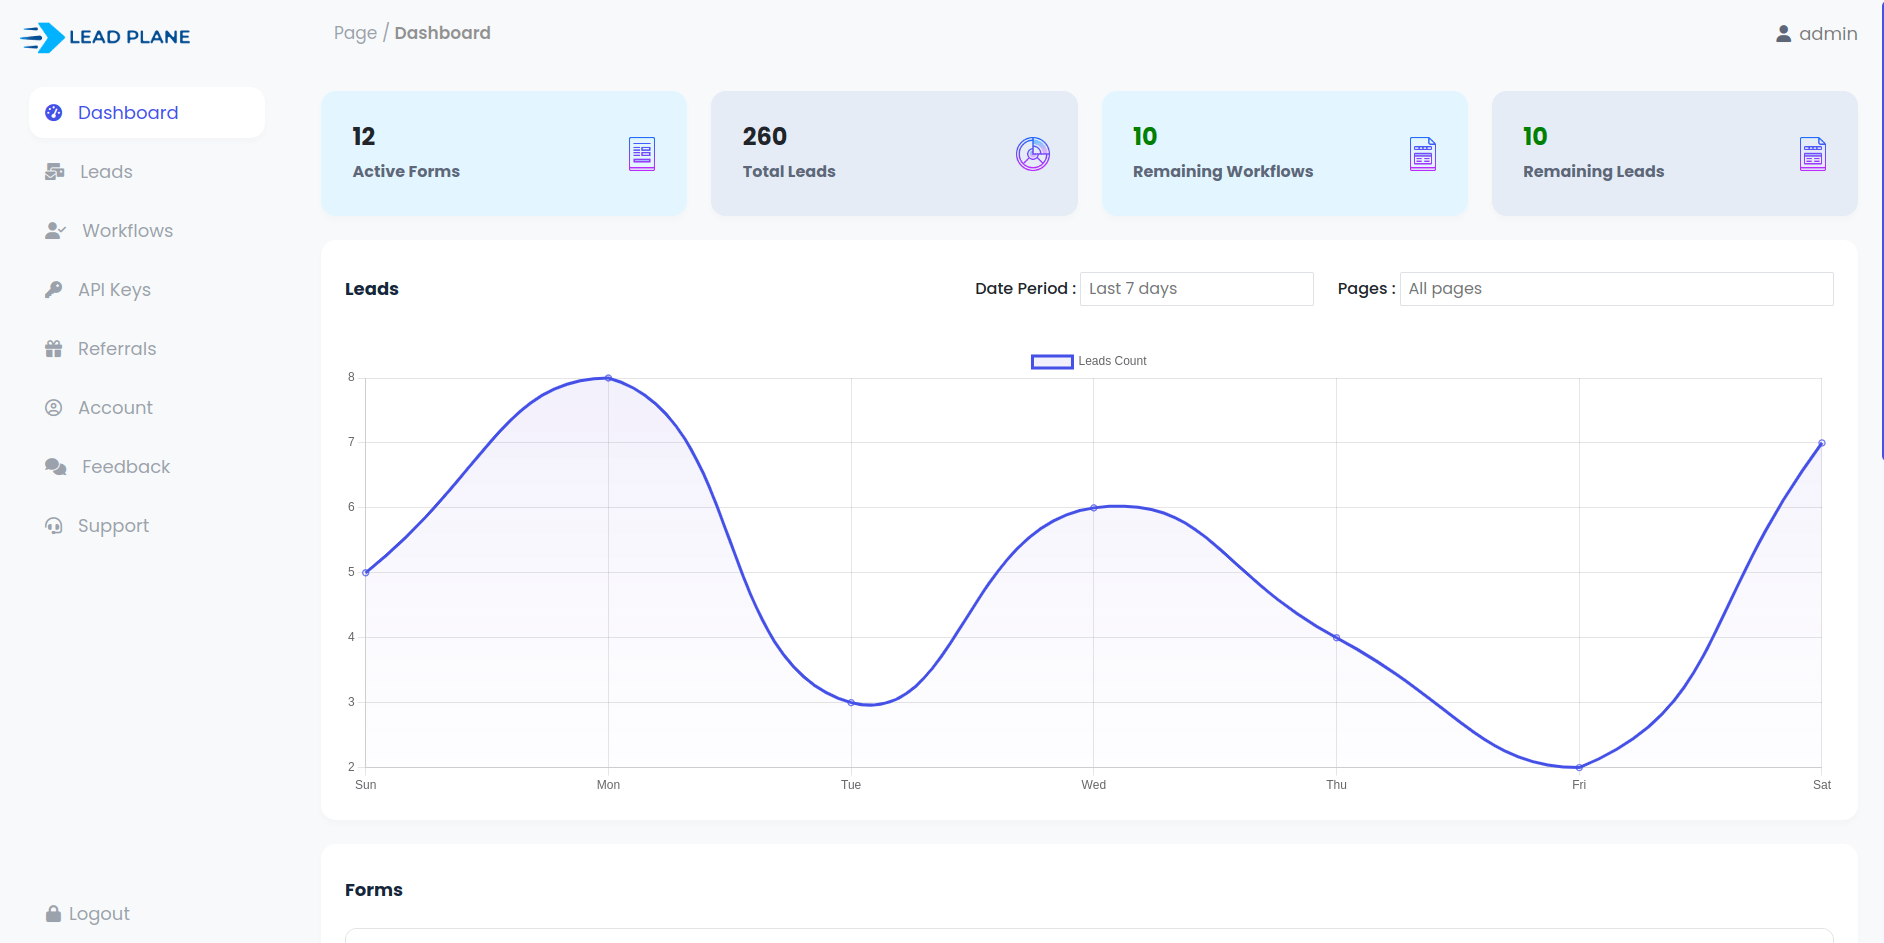The width and height of the screenshot is (1884, 943).
Task: Click the API Keys key icon
Action: (54, 289)
